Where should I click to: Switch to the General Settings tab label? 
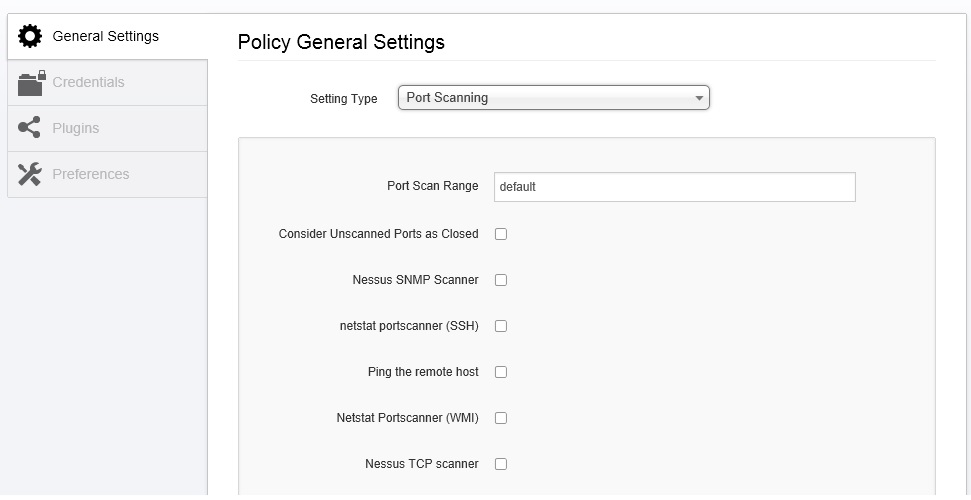coord(105,37)
